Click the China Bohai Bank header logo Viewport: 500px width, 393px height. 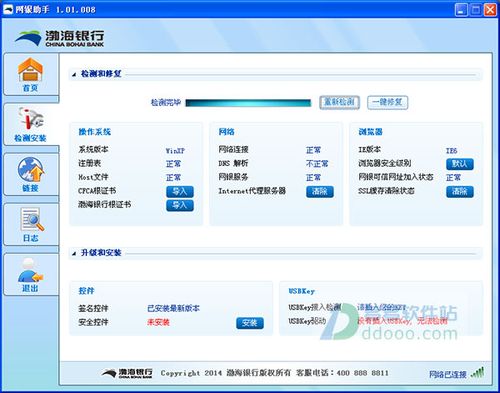tap(59, 38)
